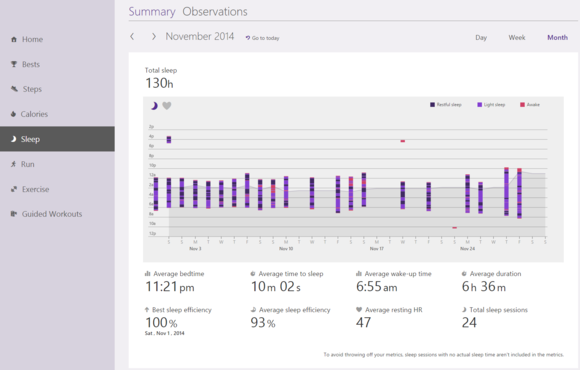The width and height of the screenshot is (580, 370).
Task: Click the Best sleep efficiency arrow icon
Action: click(x=147, y=310)
